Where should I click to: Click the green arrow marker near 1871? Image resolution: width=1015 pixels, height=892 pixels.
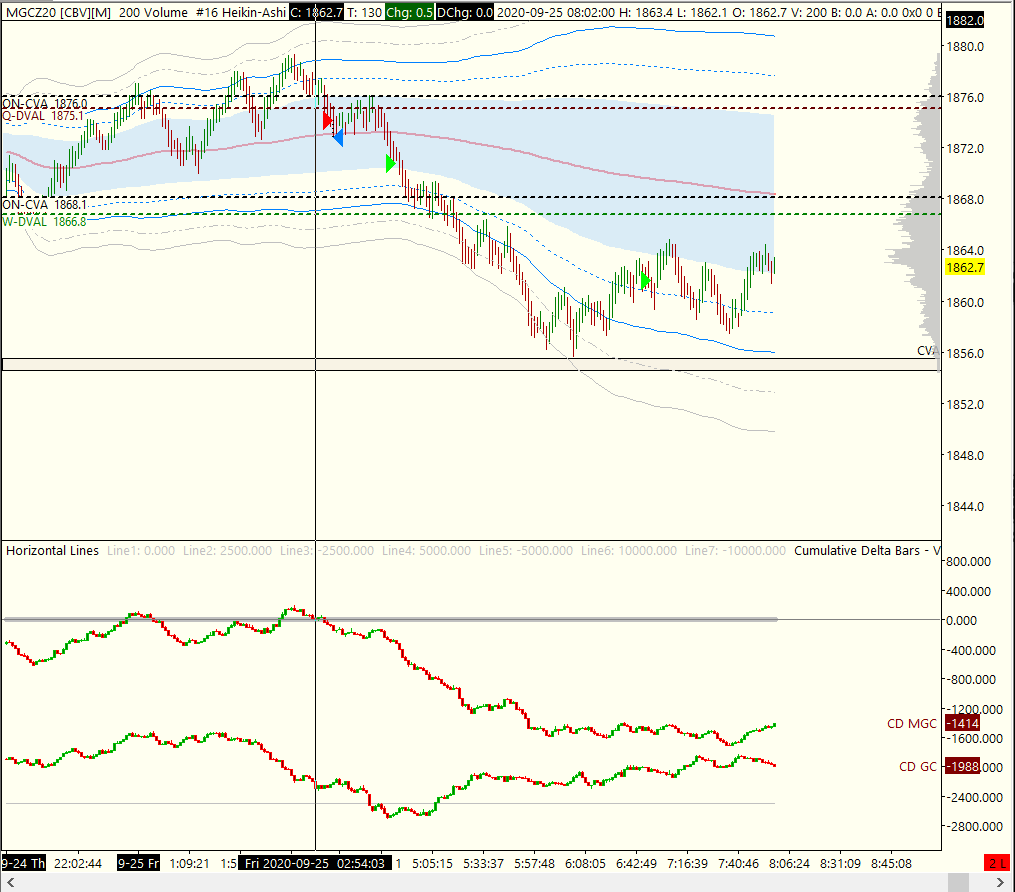pos(390,164)
